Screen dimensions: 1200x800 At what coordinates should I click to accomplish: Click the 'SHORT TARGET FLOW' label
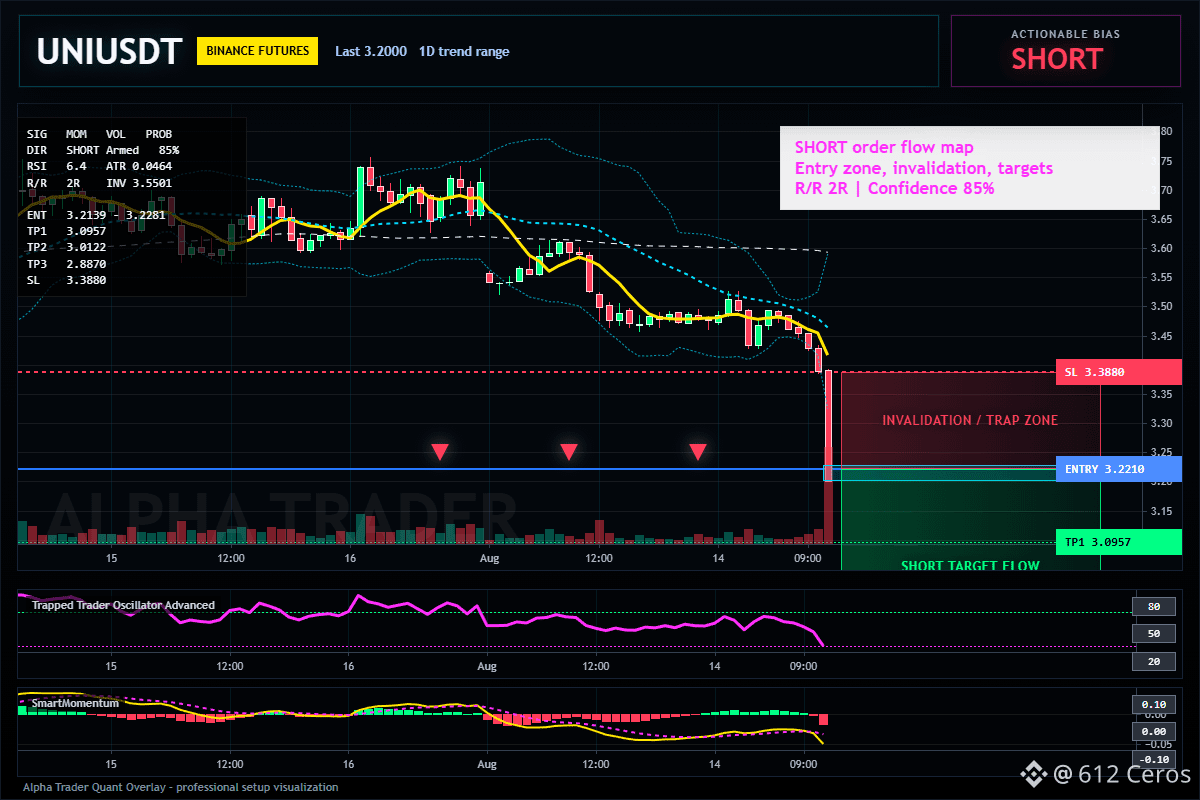point(970,565)
